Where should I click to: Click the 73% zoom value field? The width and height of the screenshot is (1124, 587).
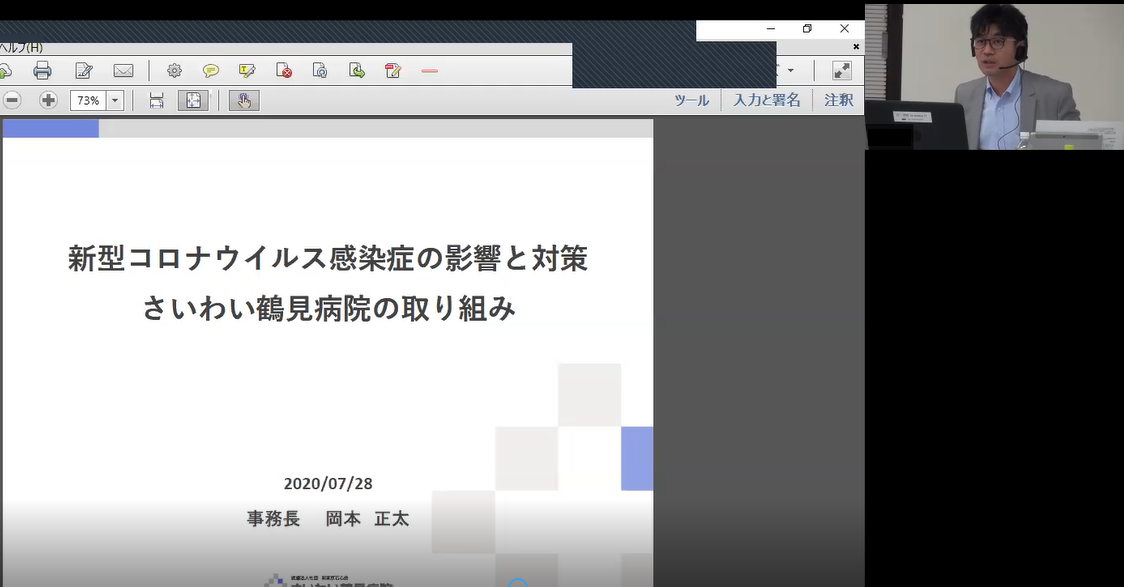coord(88,100)
